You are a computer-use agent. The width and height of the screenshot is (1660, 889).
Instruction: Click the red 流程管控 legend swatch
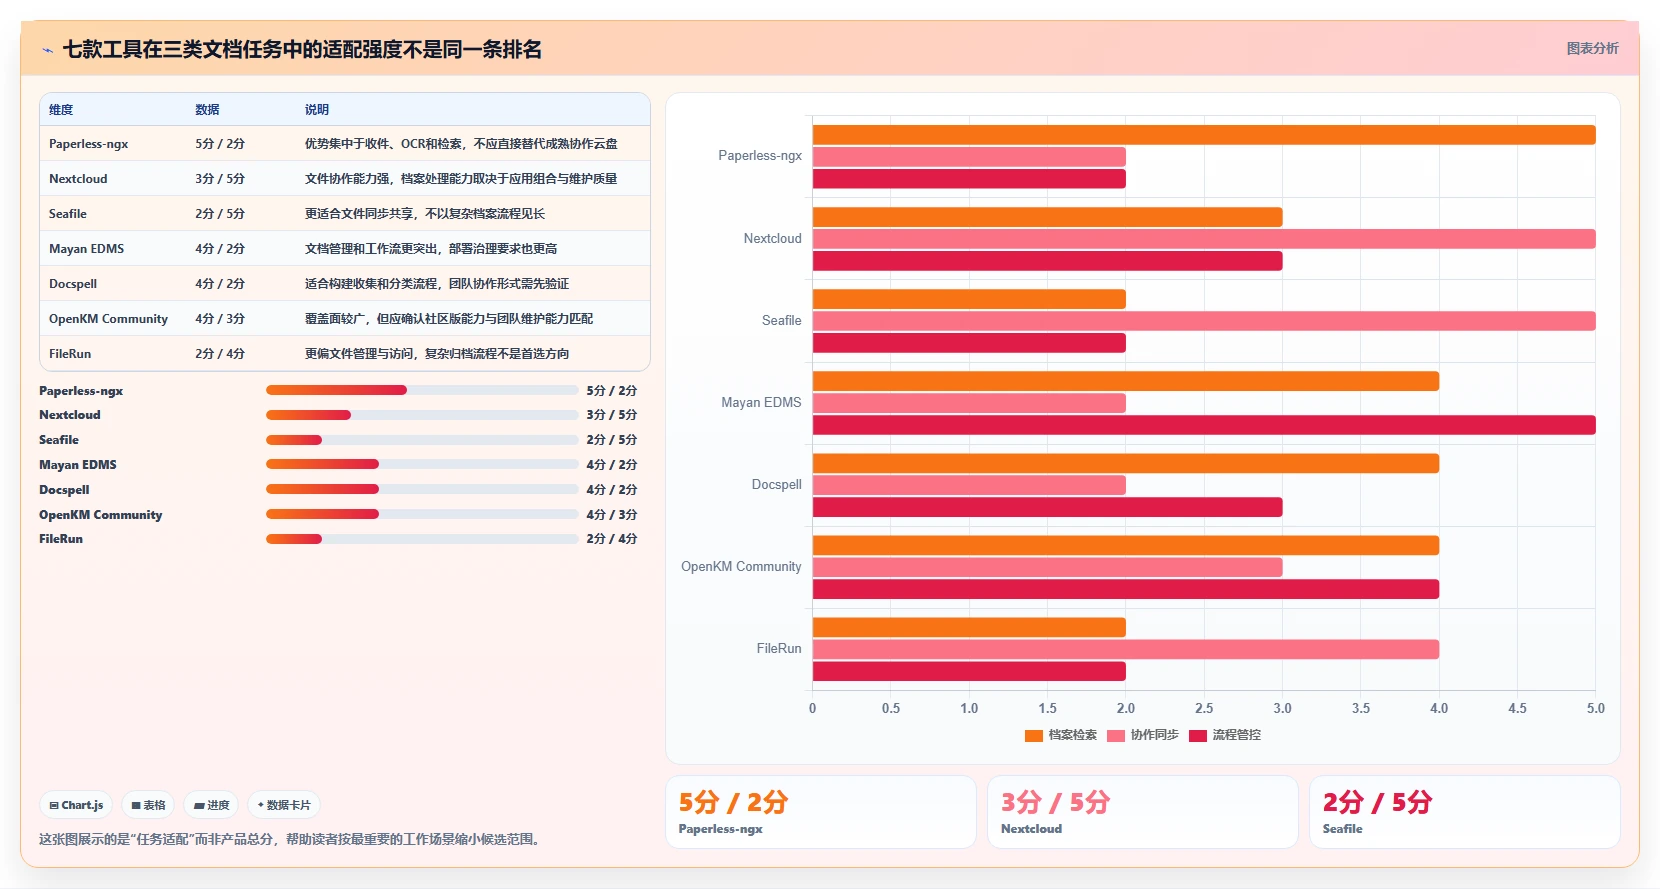click(1198, 736)
